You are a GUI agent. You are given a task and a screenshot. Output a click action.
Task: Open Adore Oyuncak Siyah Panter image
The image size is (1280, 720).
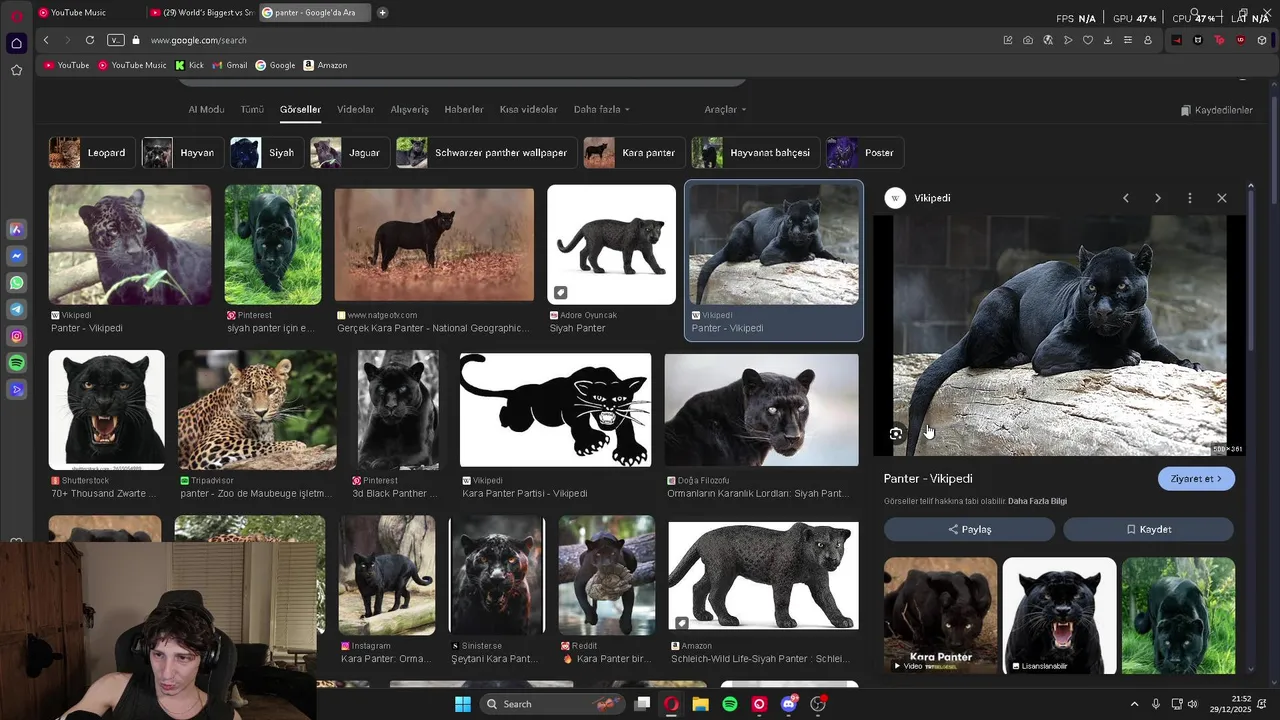pyautogui.click(x=612, y=245)
